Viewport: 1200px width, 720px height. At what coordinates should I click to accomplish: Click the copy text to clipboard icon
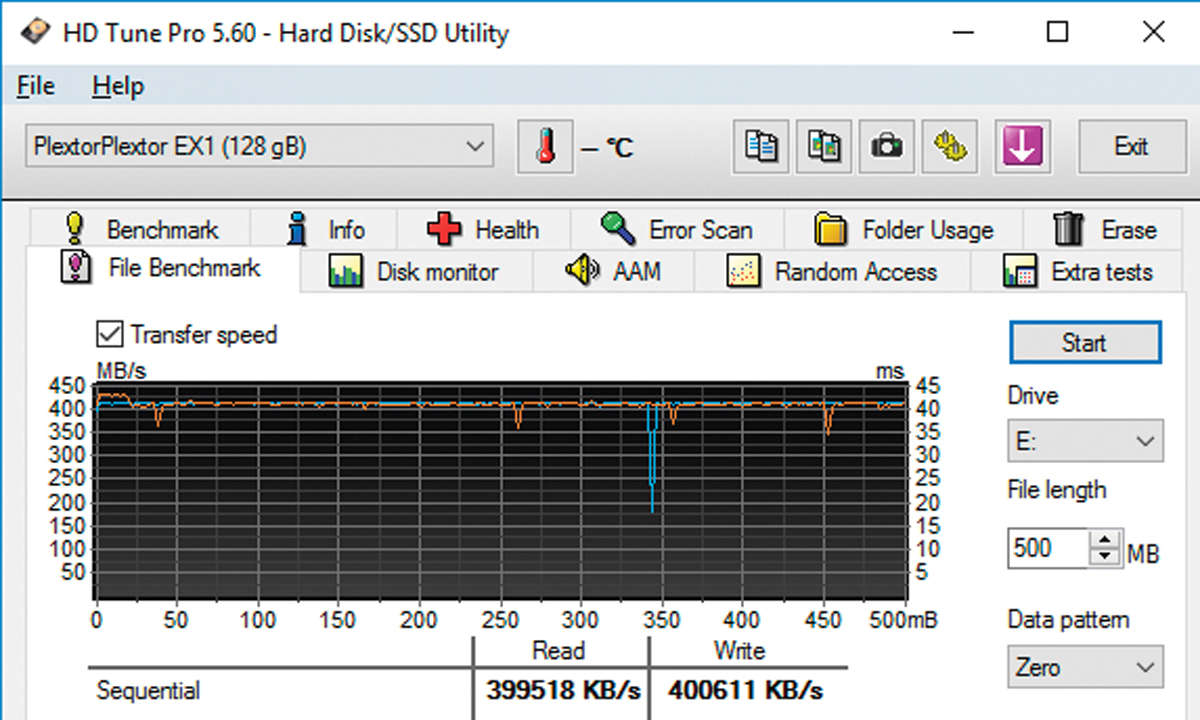click(x=762, y=147)
